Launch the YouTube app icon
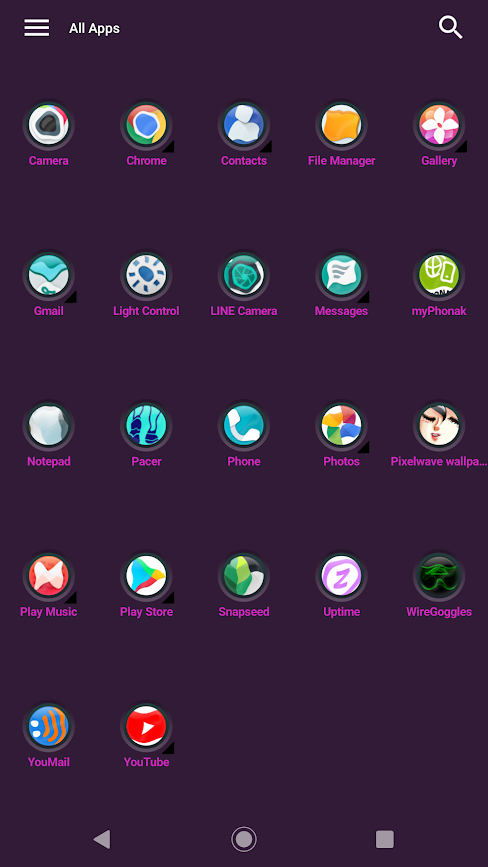The width and height of the screenshot is (488, 867). (x=146, y=727)
